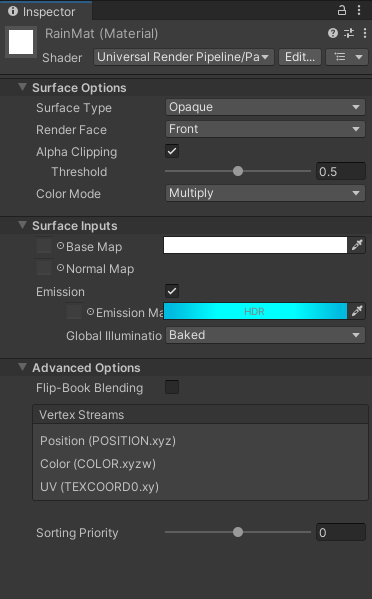Click the Vertex Streams list header
This screenshot has width=372, height=599.
tap(201, 414)
